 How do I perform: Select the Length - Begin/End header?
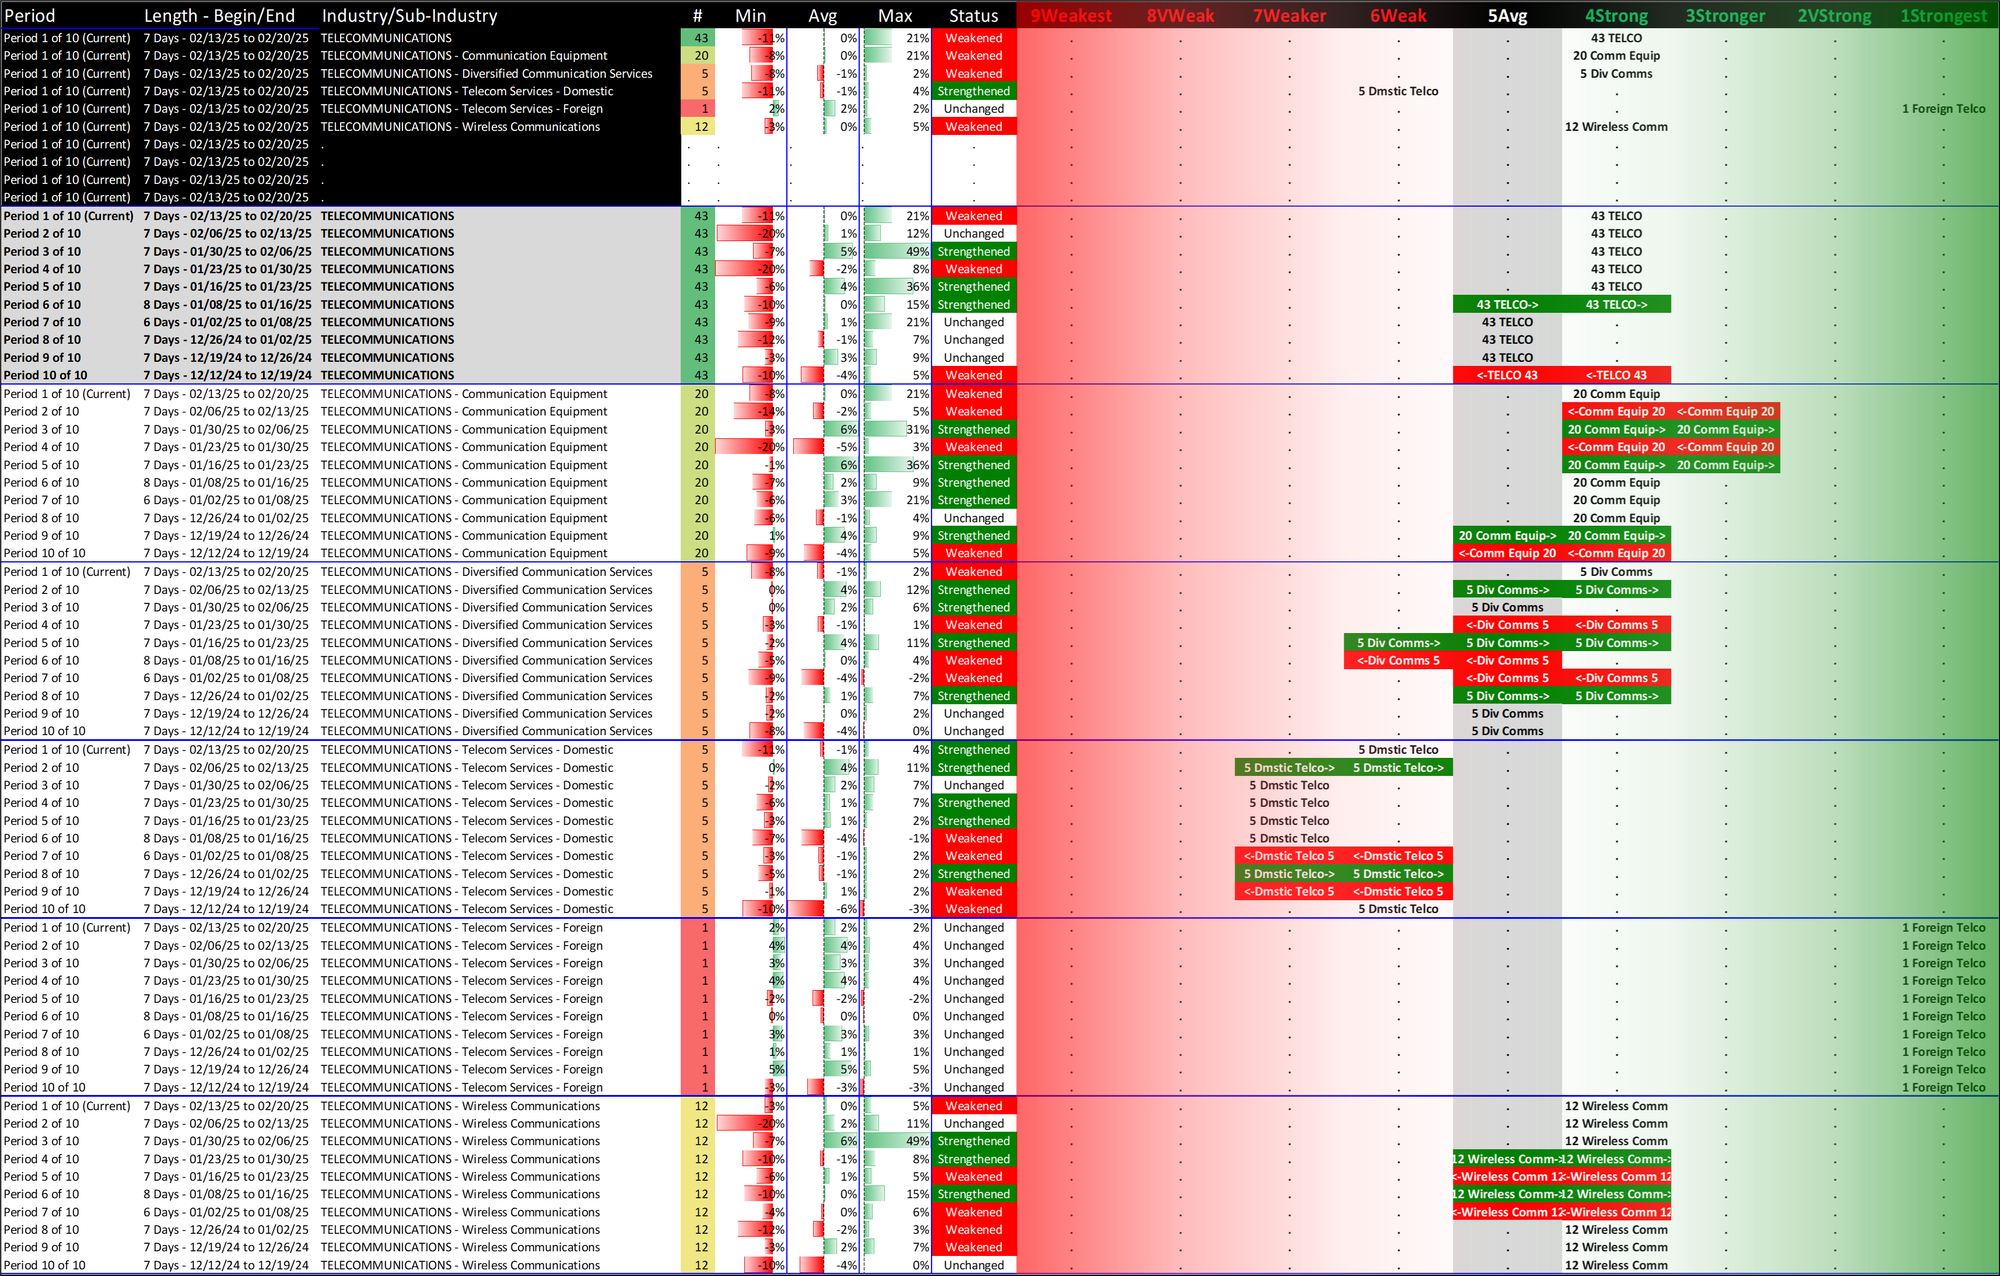click(219, 16)
